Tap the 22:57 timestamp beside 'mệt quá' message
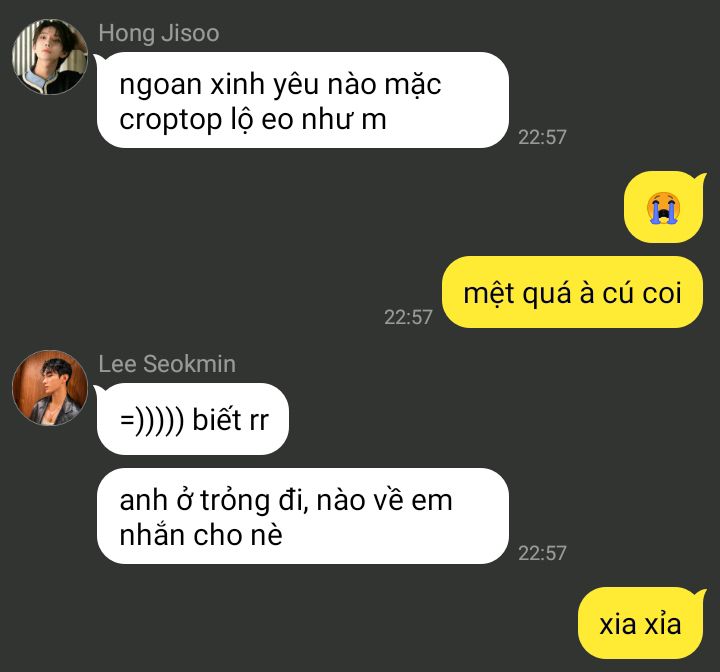This screenshot has height=672, width=720. tap(408, 317)
